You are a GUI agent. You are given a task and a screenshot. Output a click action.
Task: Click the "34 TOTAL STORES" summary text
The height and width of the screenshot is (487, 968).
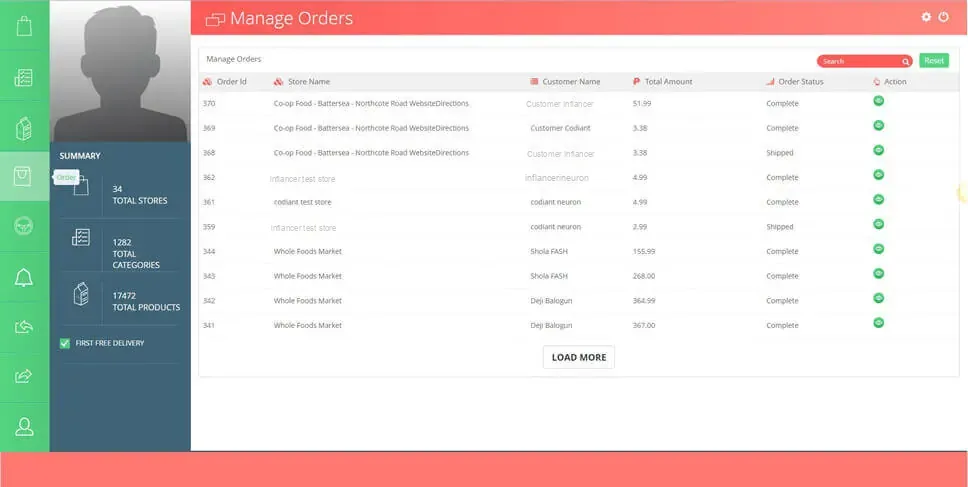(x=140, y=194)
